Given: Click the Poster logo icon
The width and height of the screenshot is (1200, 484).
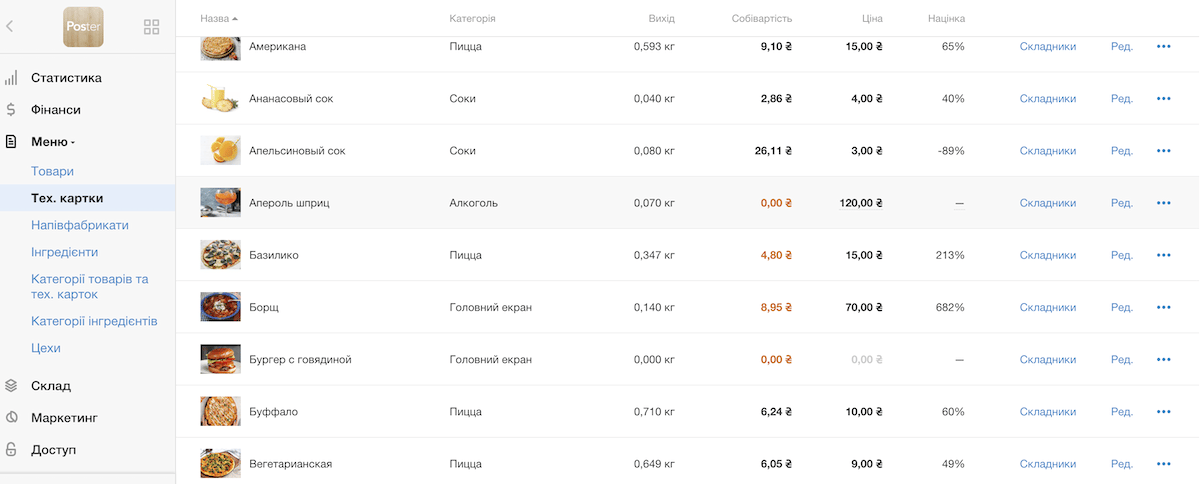Looking at the screenshot, I should [83, 27].
